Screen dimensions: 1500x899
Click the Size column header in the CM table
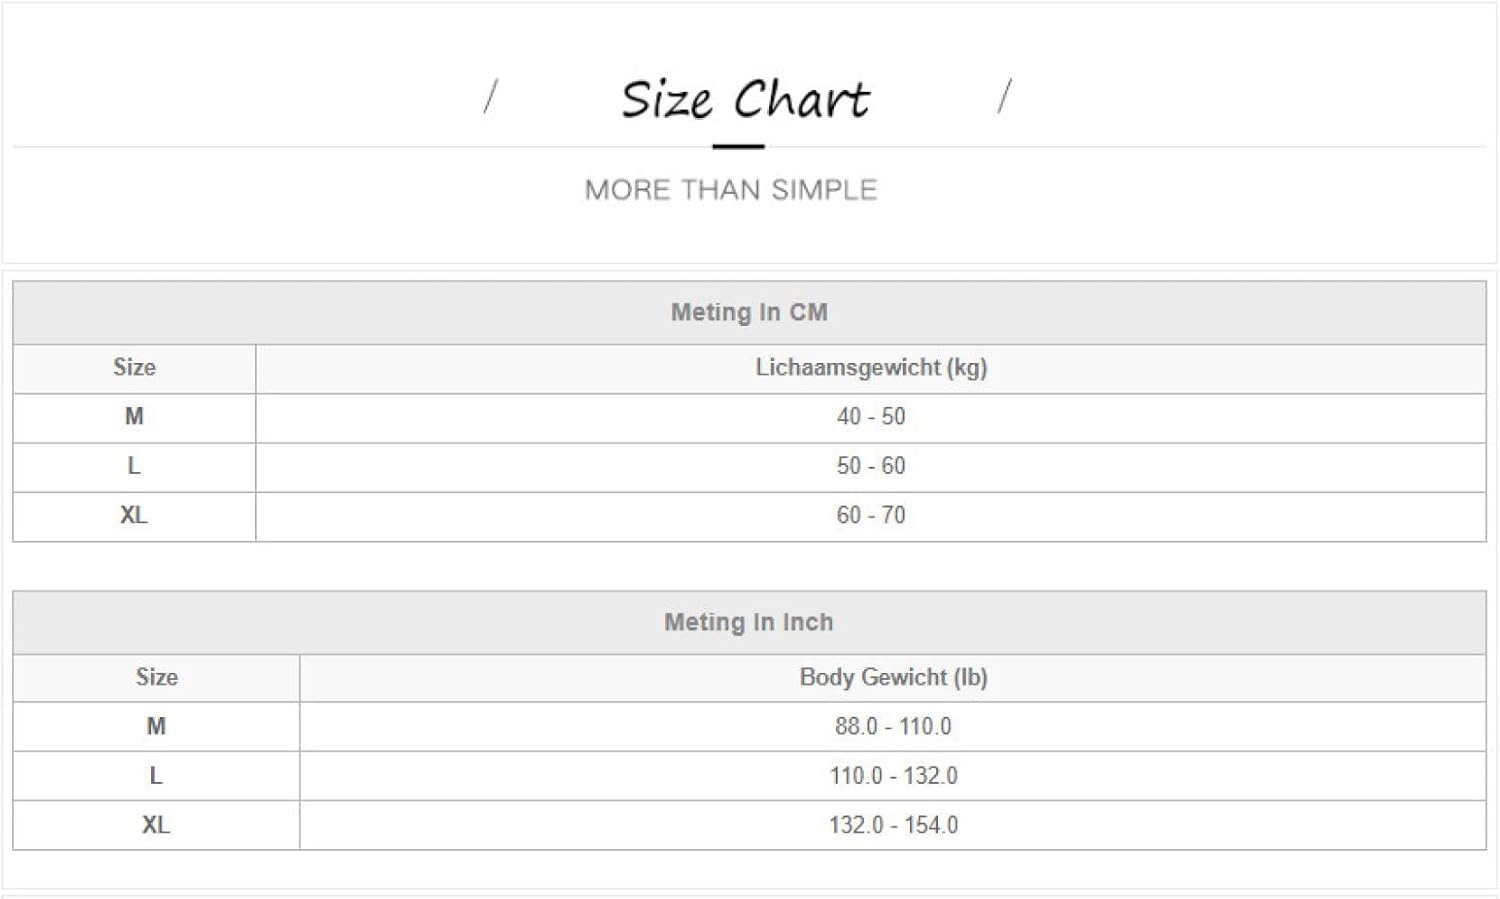click(x=134, y=367)
